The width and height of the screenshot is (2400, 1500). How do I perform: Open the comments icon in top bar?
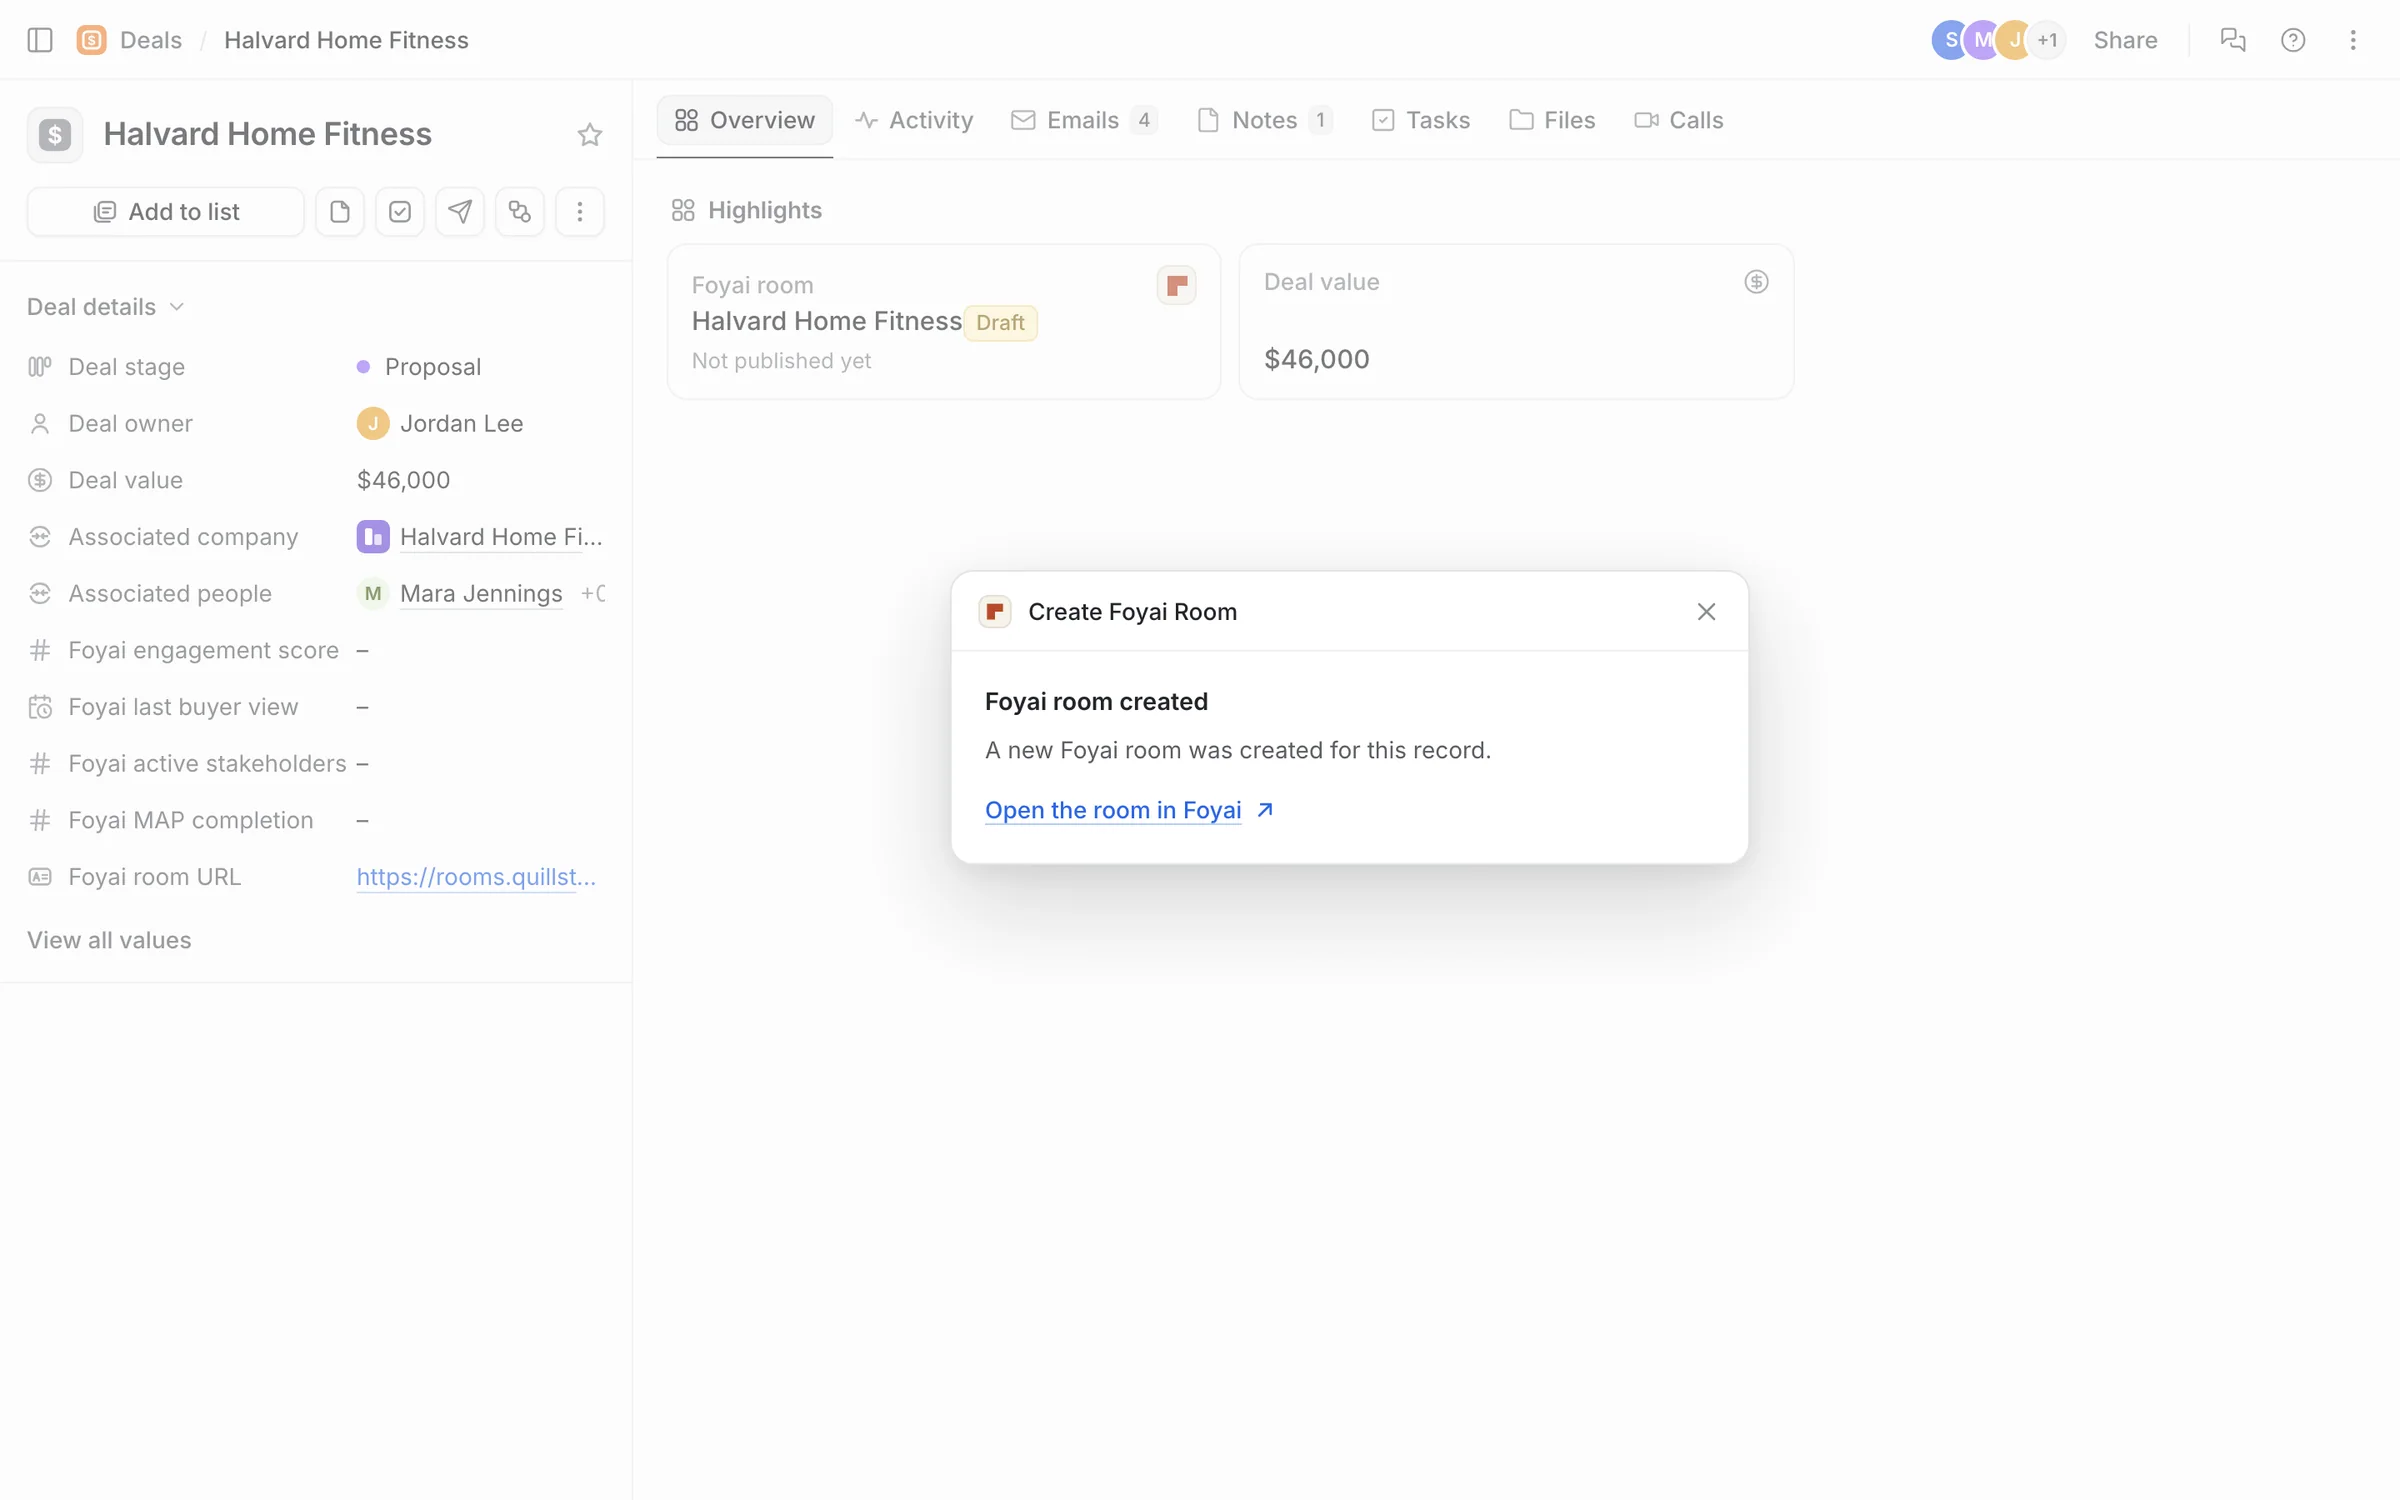point(2233,40)
